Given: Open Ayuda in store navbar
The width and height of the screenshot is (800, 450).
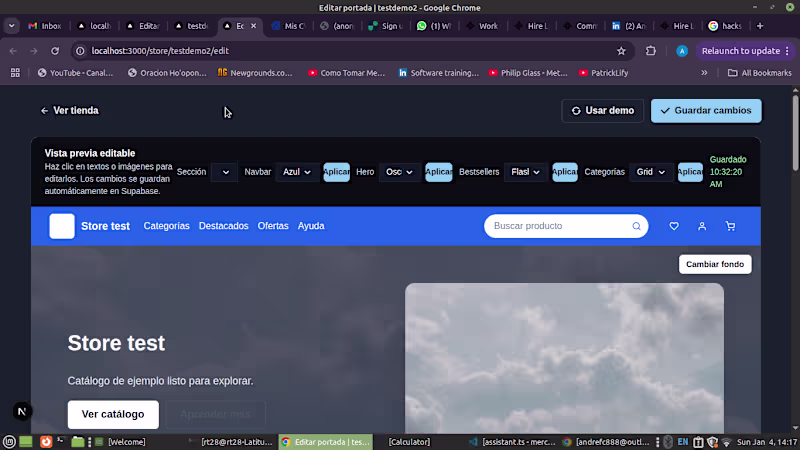Looking at the screenshot, I should [311, 226].
